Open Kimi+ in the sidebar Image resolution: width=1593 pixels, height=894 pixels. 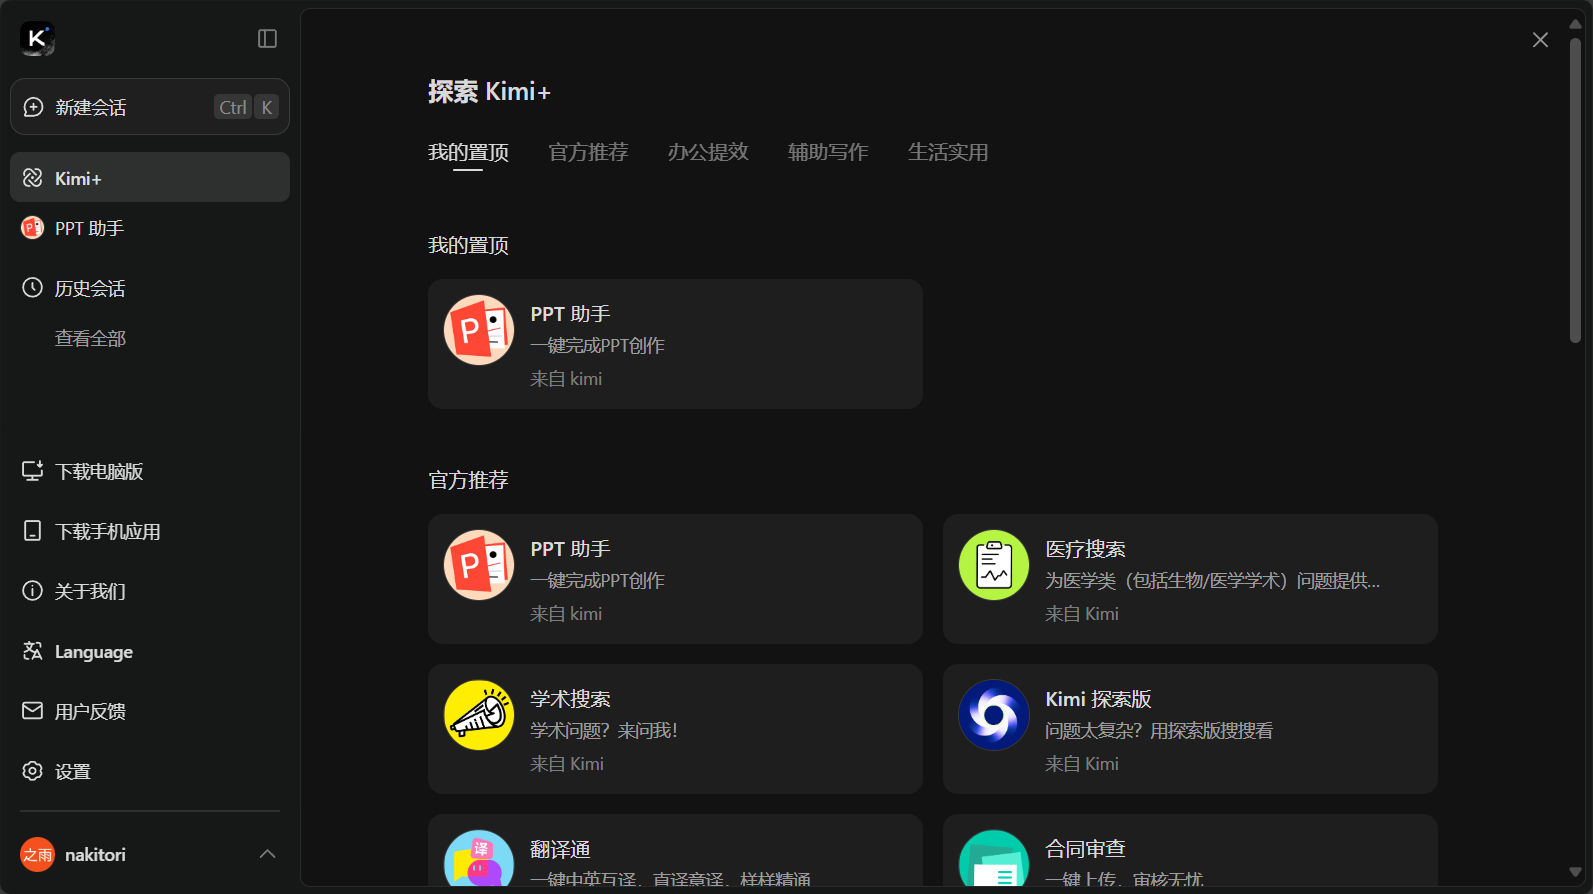[150, 177]
